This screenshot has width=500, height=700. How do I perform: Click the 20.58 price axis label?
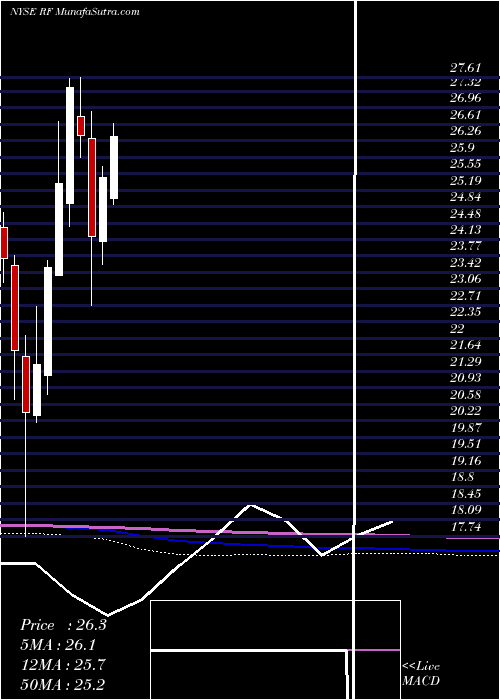coord(465,394)
